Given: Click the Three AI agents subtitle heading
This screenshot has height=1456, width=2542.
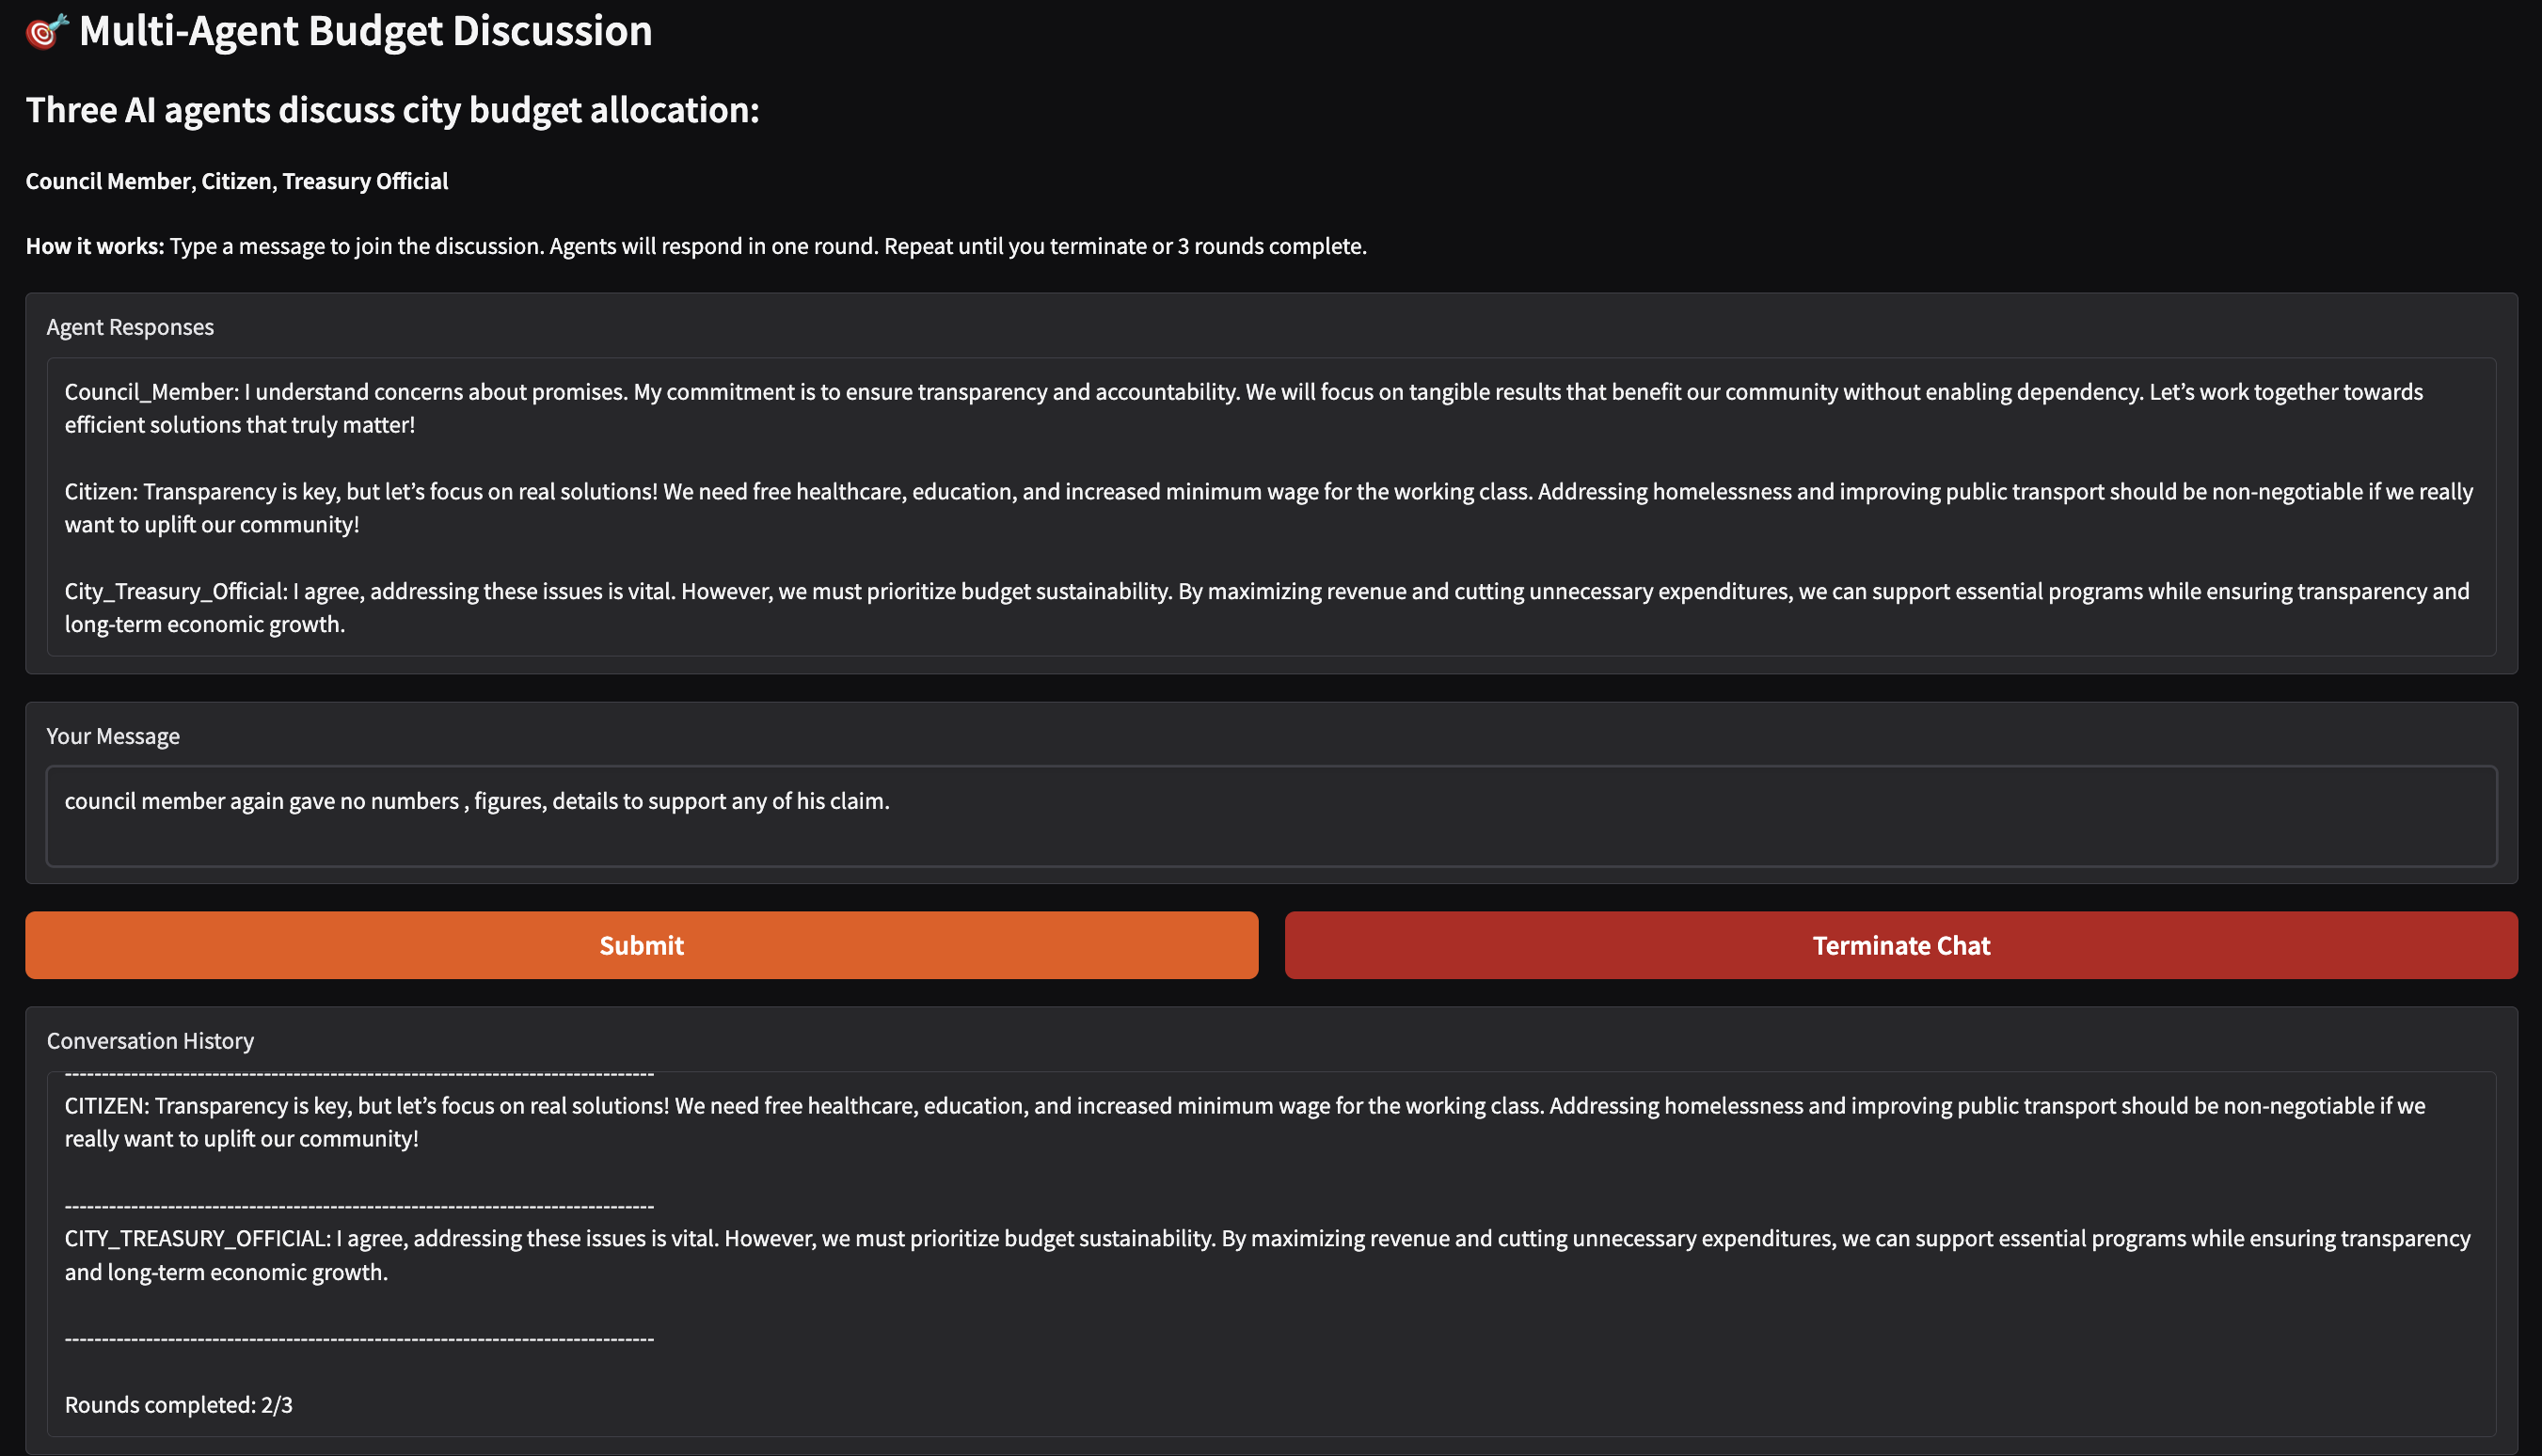Looking at the screenshot, I should tap(392, 110).
